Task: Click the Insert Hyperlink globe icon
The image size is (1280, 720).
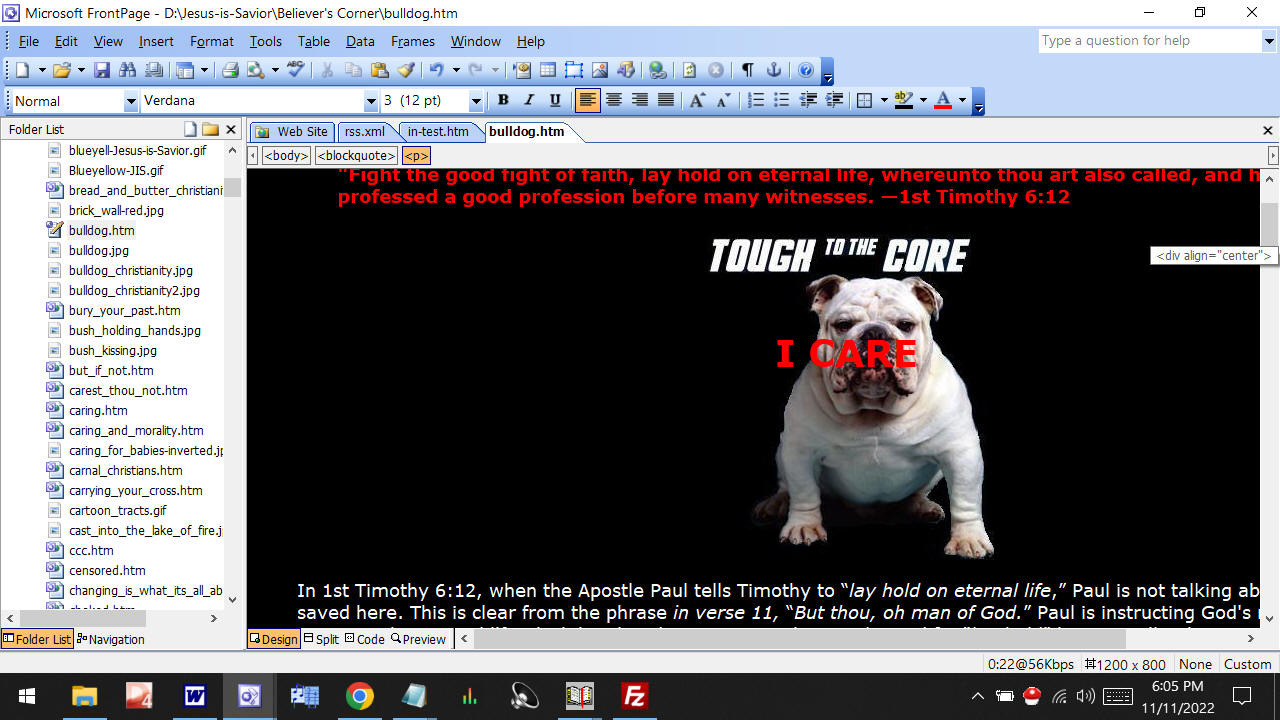Action: click(x=657, y=70)
